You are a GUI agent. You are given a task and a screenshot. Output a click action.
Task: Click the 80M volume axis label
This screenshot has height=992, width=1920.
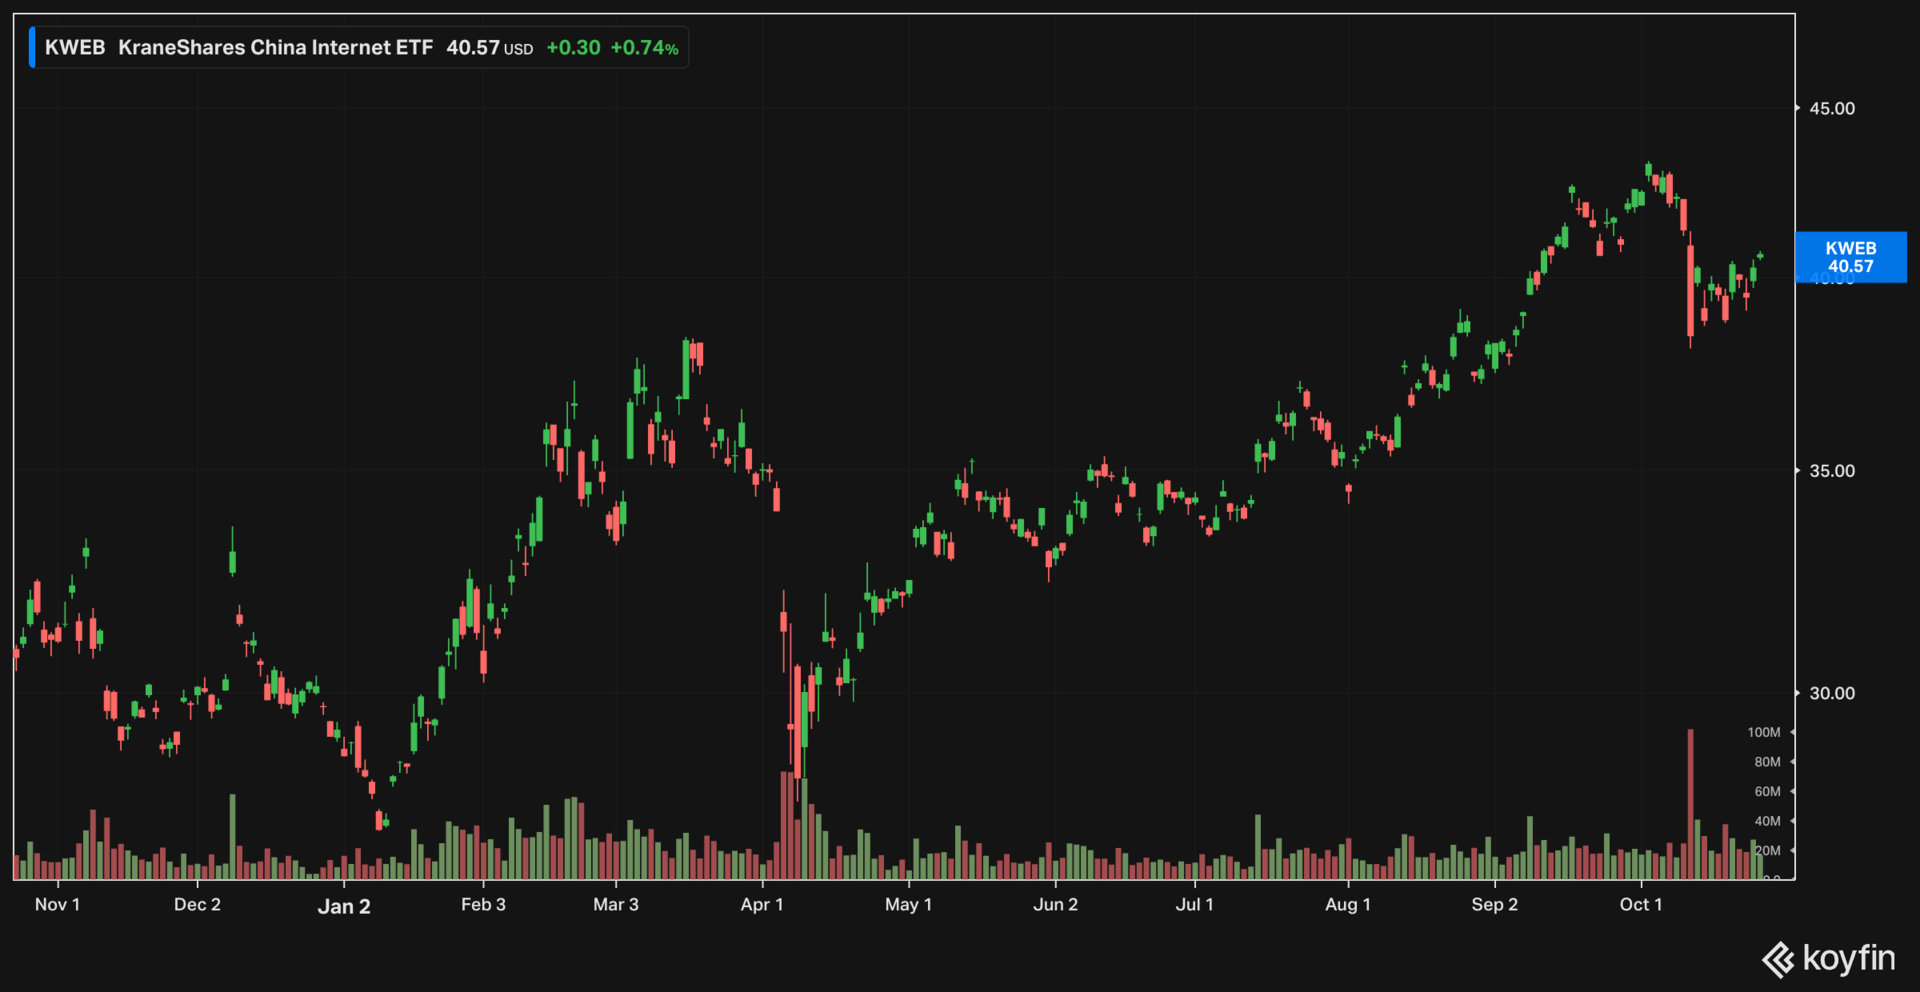pyautogui.click(x=1767, y=762)
